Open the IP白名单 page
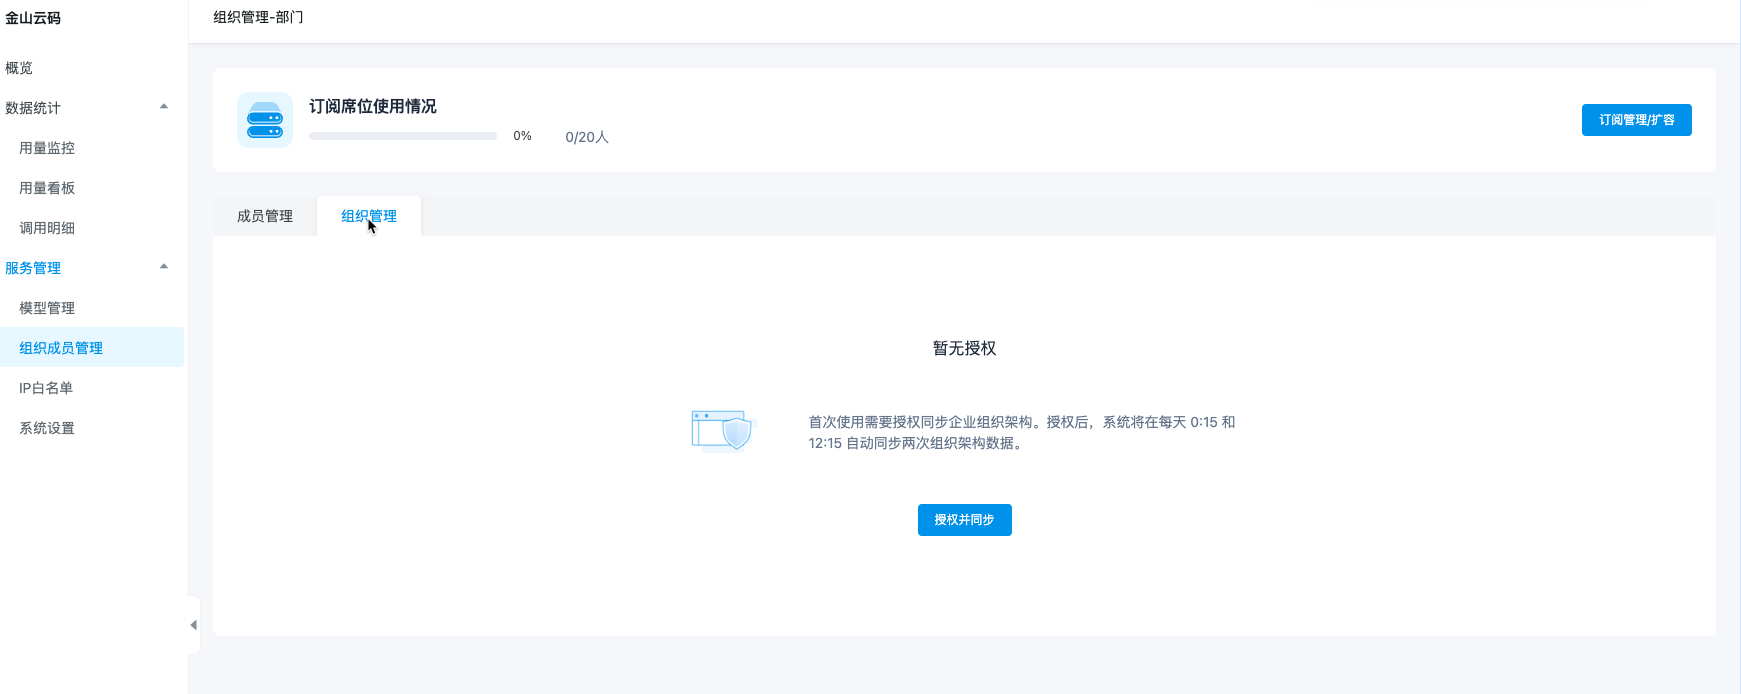Screen dimensions: 1741x694 [46, 388]
